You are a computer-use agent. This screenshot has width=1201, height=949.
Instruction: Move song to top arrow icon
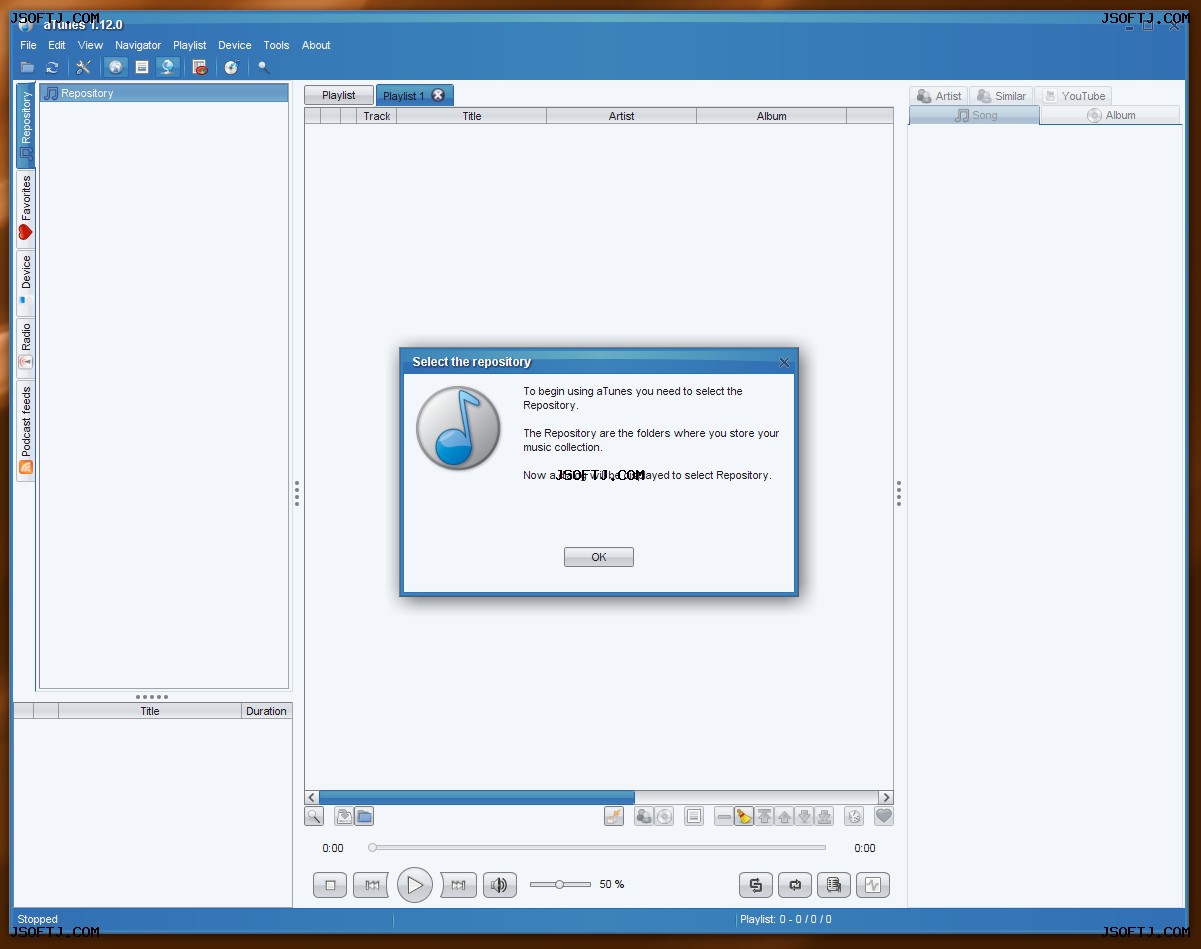tap(764, 816)
